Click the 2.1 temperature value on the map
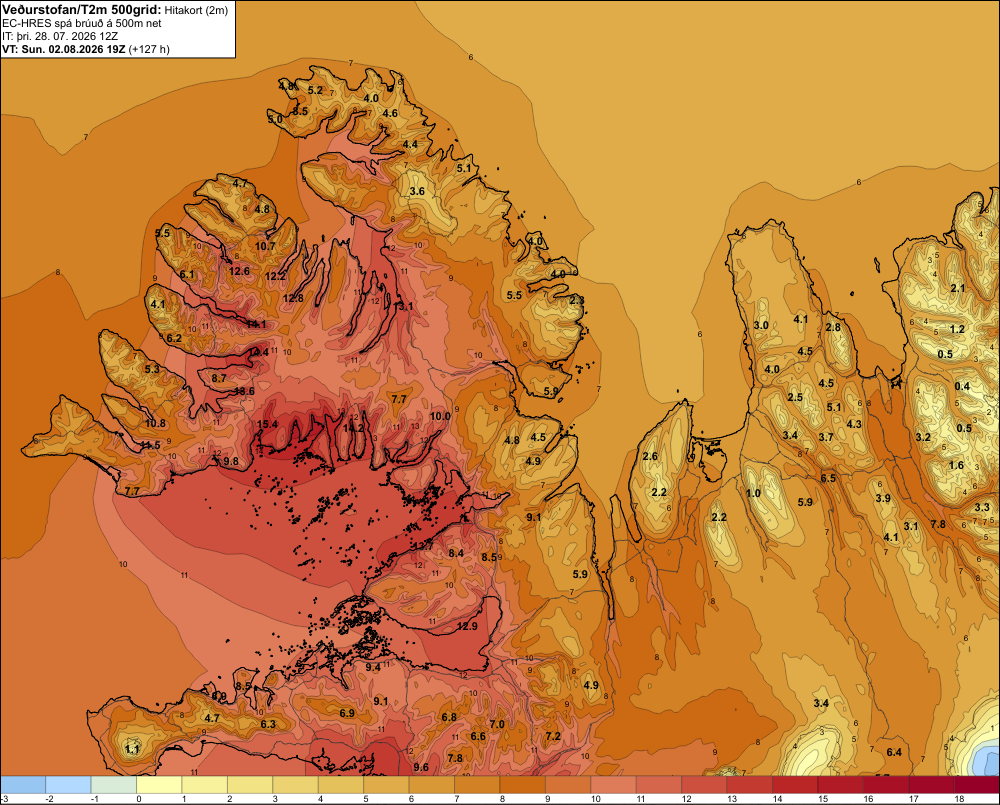1000x805 pixels. 958,288
